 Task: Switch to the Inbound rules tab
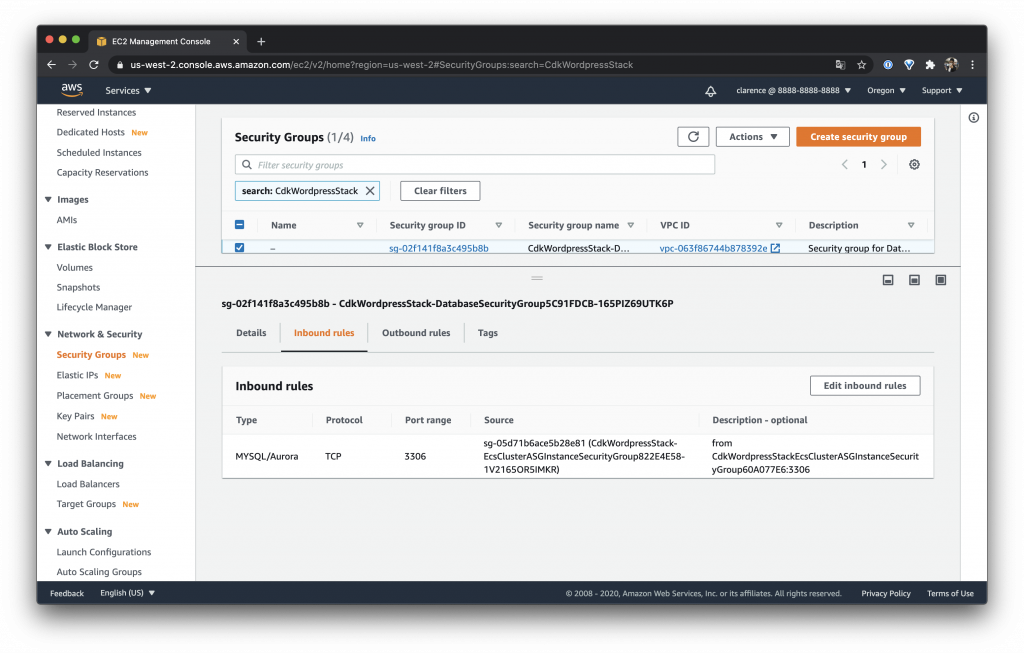[x=324, y=333]
